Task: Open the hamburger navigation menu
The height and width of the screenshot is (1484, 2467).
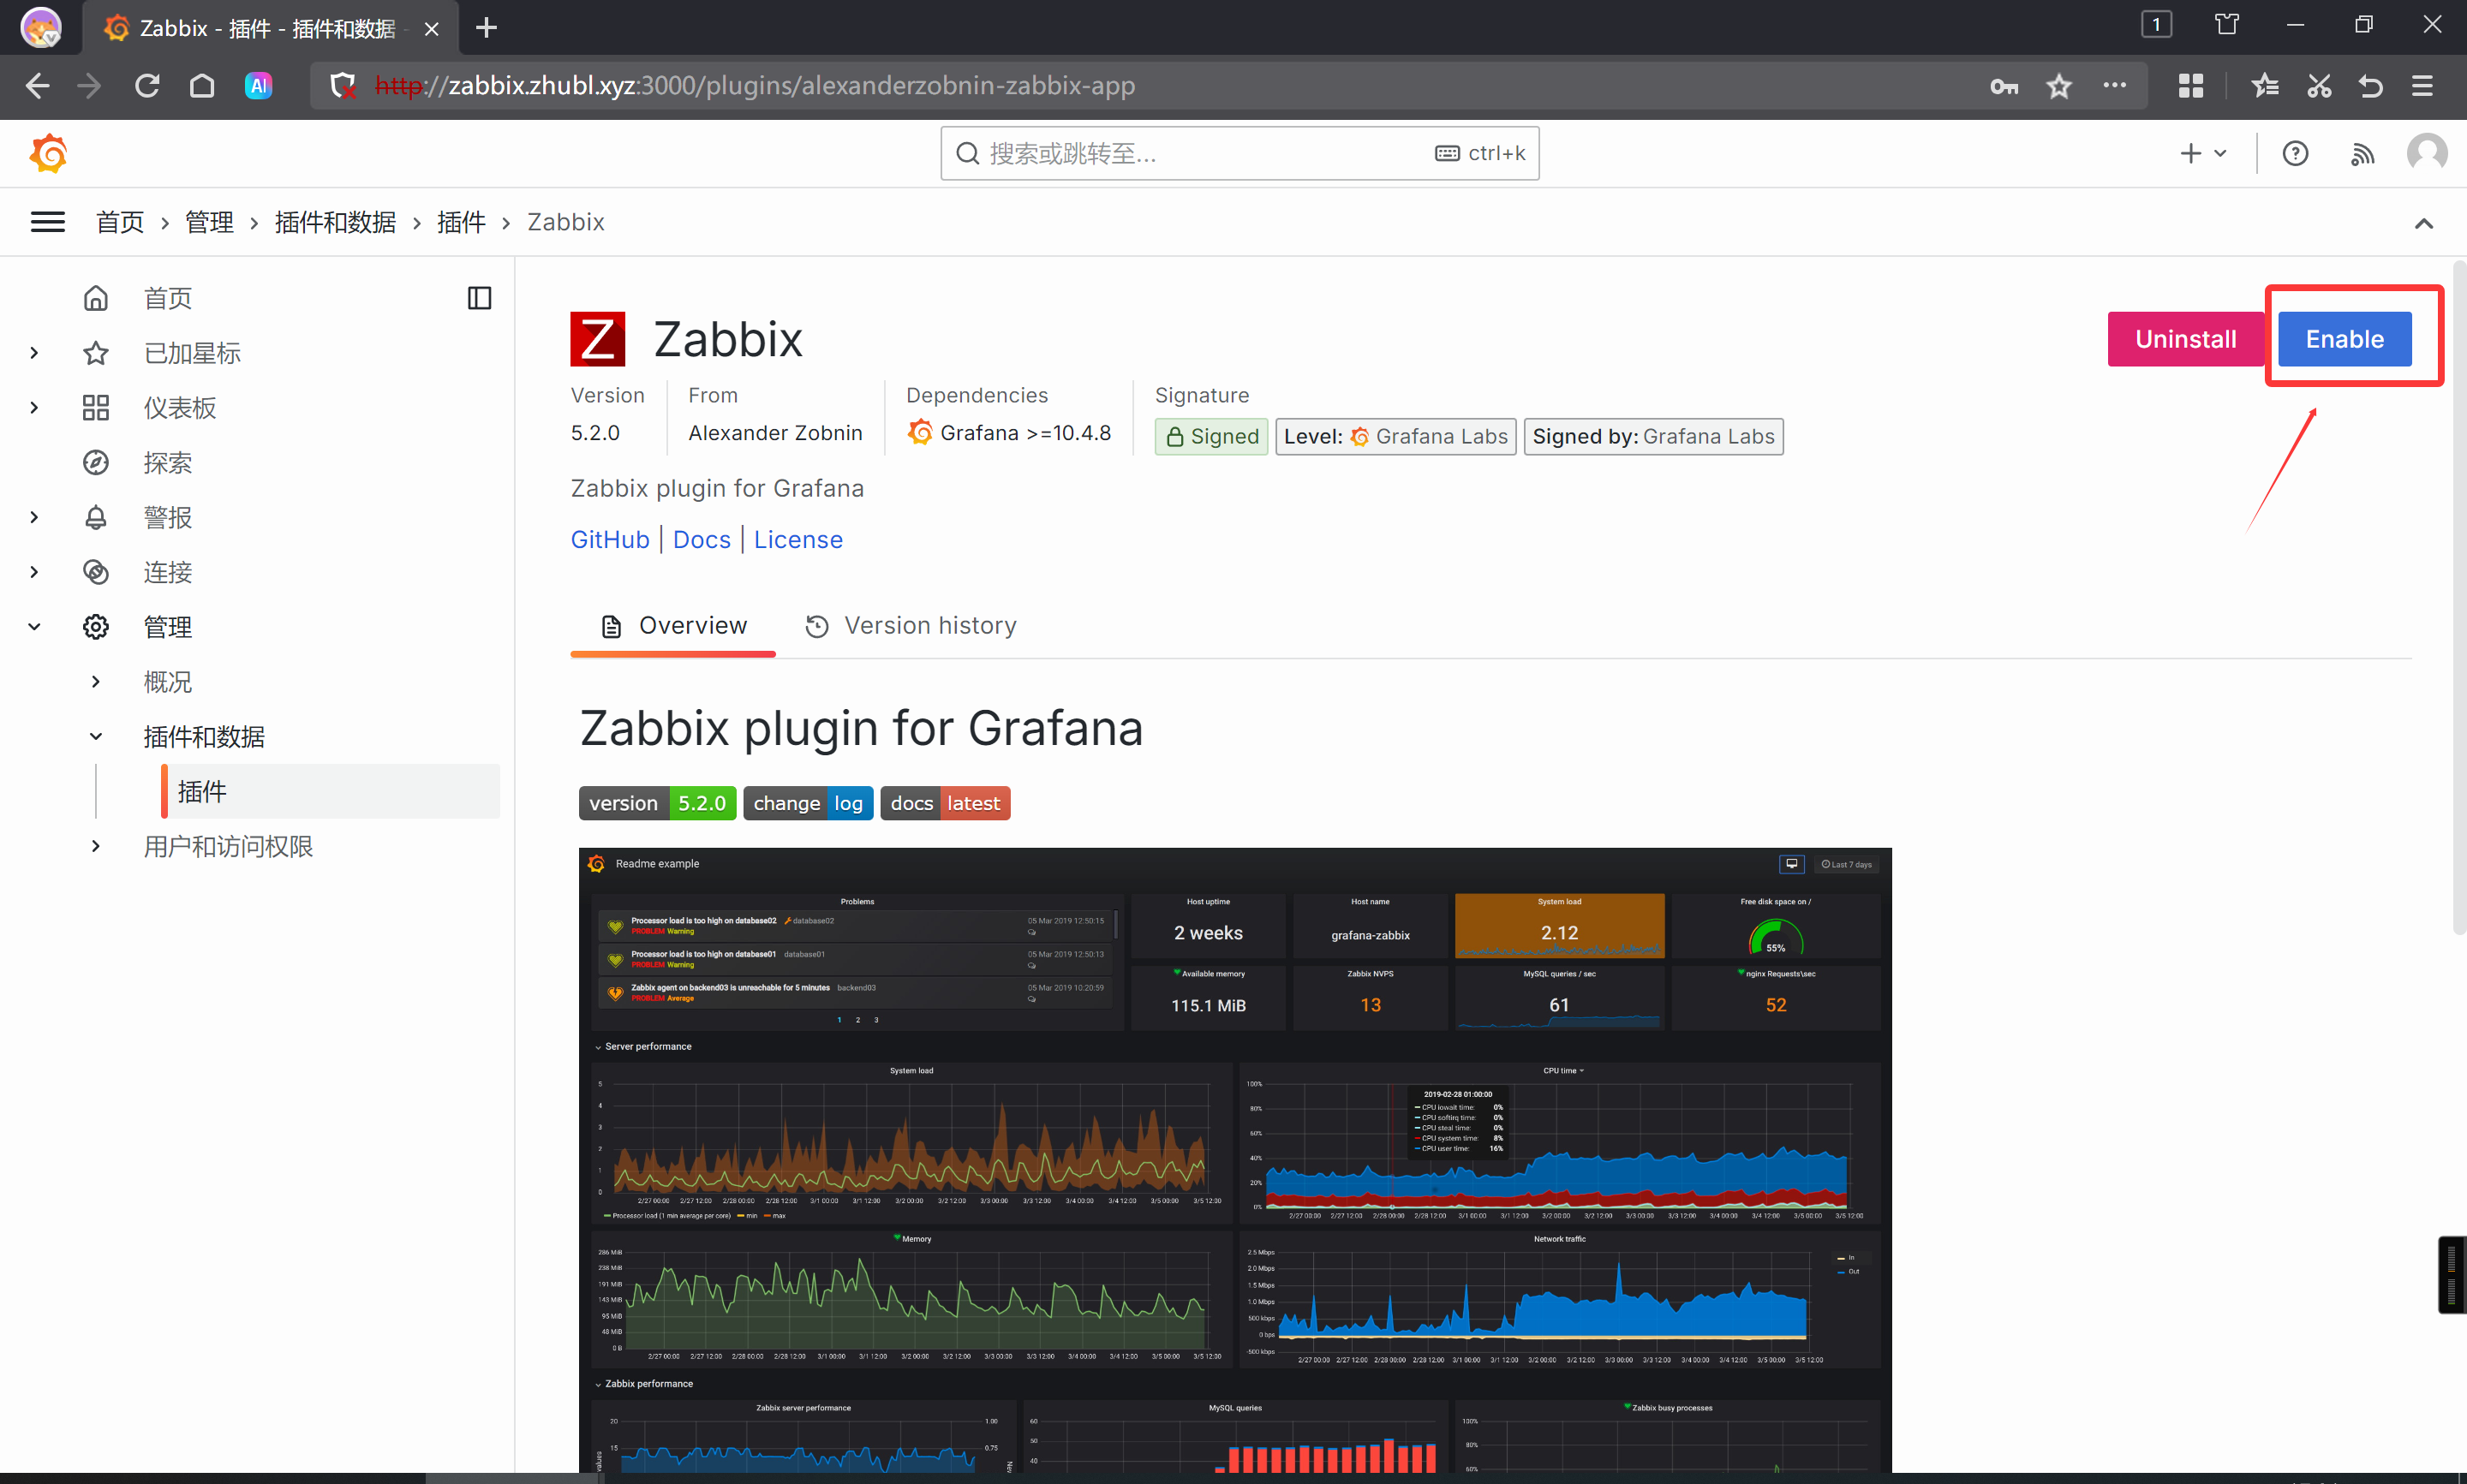Action: [x=48, y=222]
